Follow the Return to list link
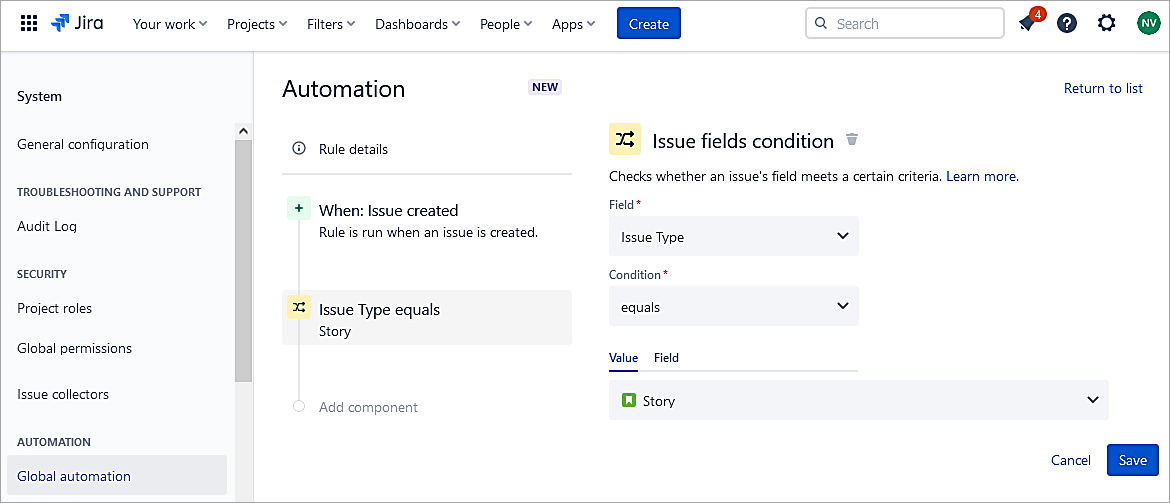 (x=1103, y=88)
